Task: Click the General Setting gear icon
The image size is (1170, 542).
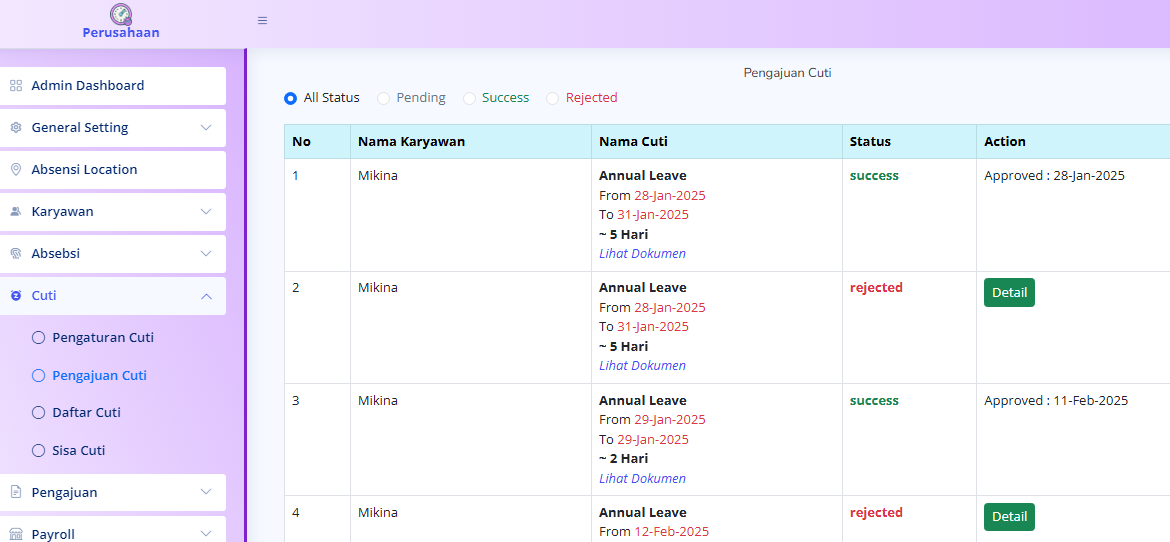Action: tap(16, 128)
